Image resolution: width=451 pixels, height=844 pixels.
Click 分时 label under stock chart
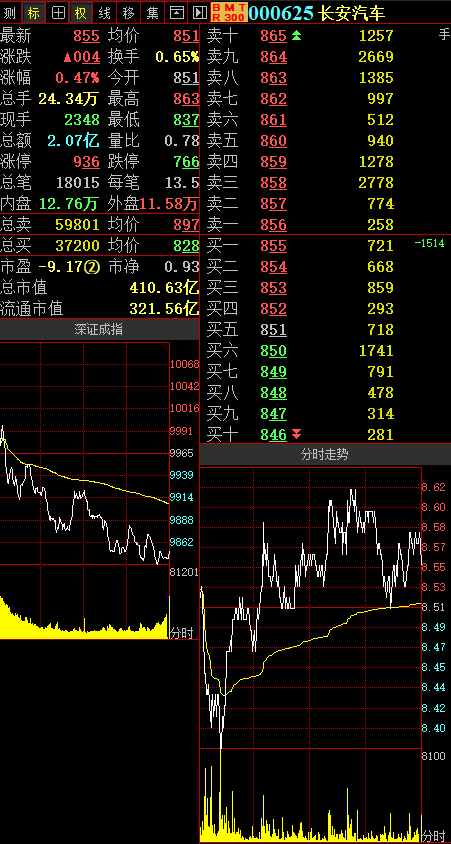[x=433, y=836]
